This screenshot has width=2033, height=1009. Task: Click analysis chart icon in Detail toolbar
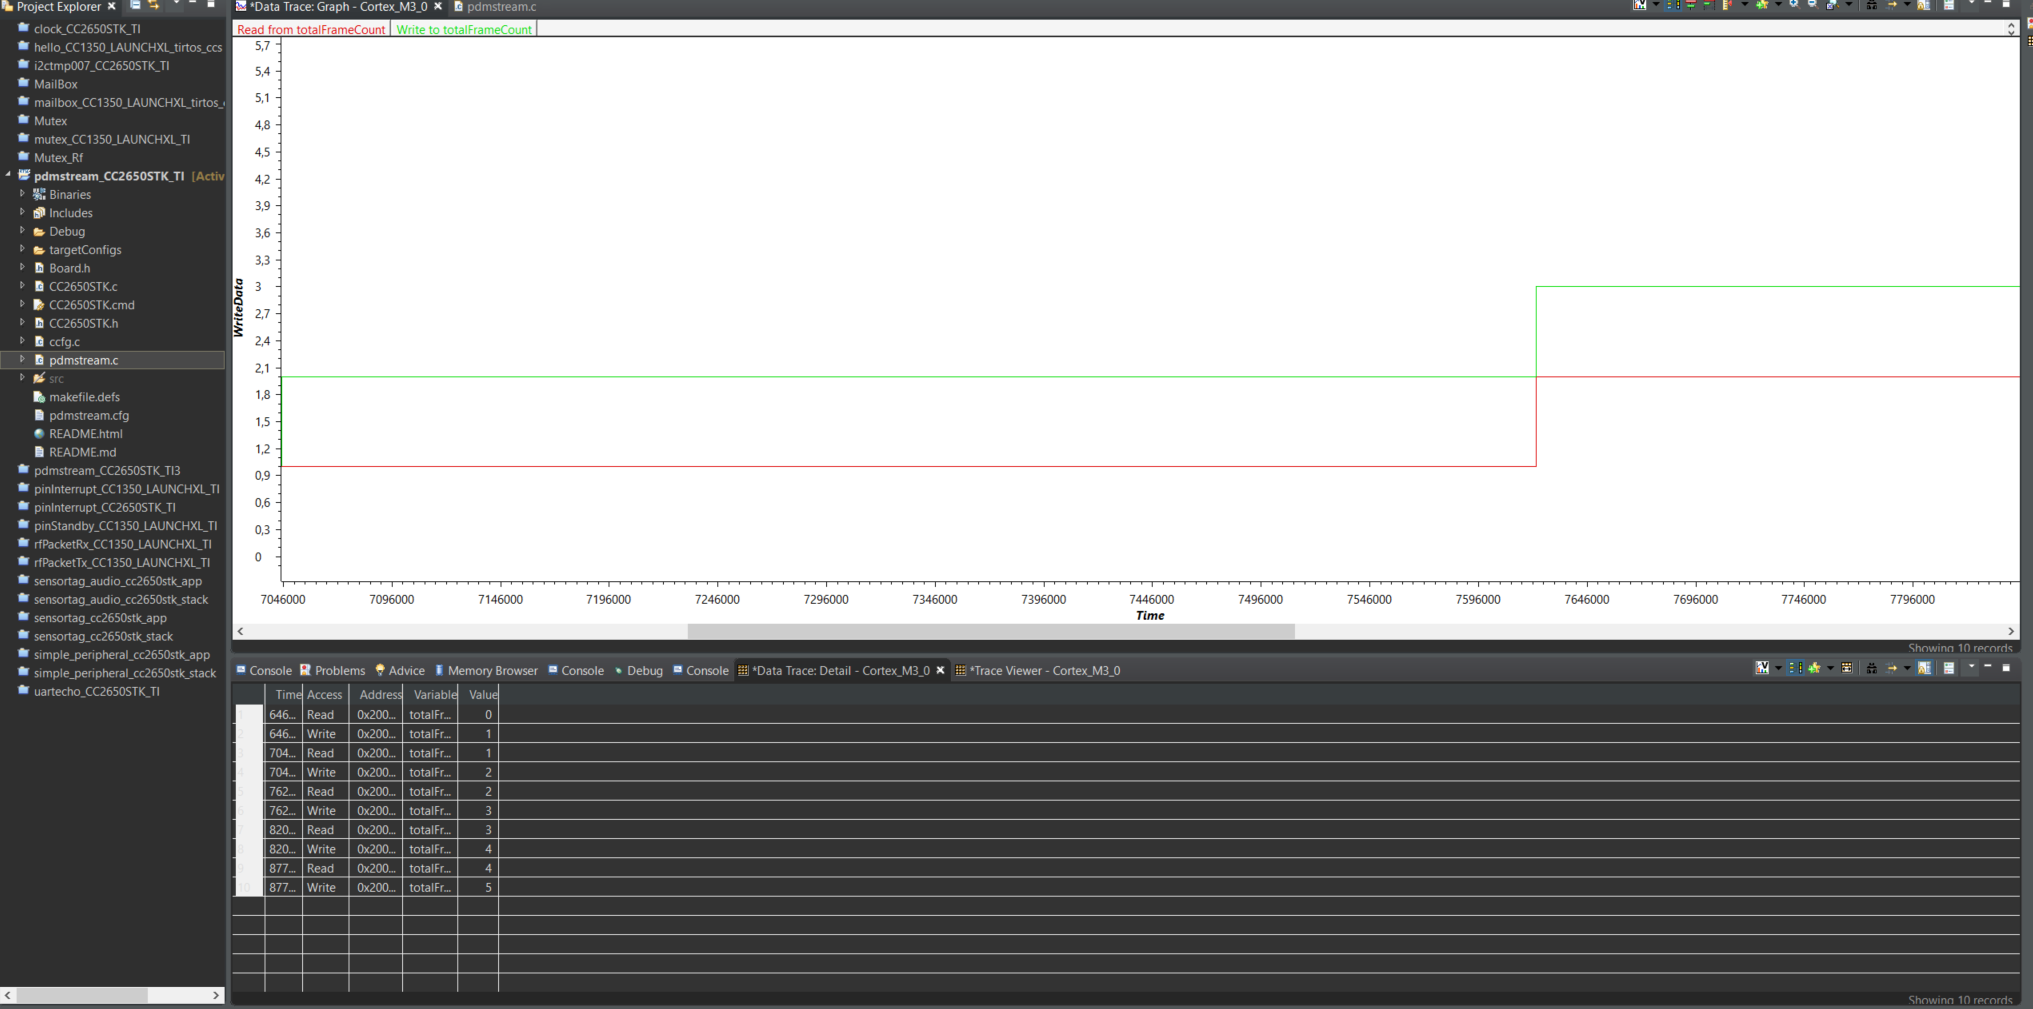coord(1762,668)
